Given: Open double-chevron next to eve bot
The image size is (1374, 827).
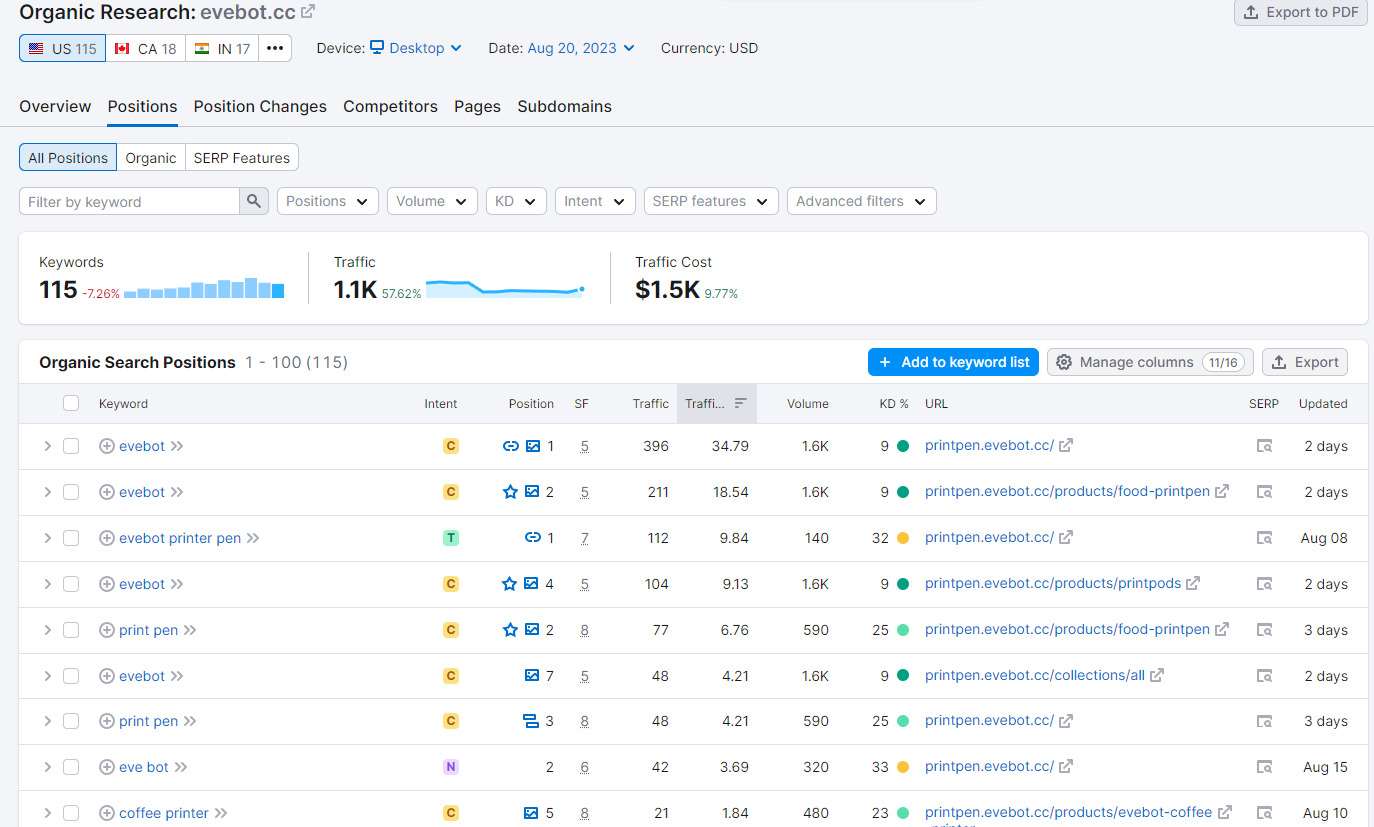Looking at the screenshot, I should pyautogui.click(x=181, y=767).
